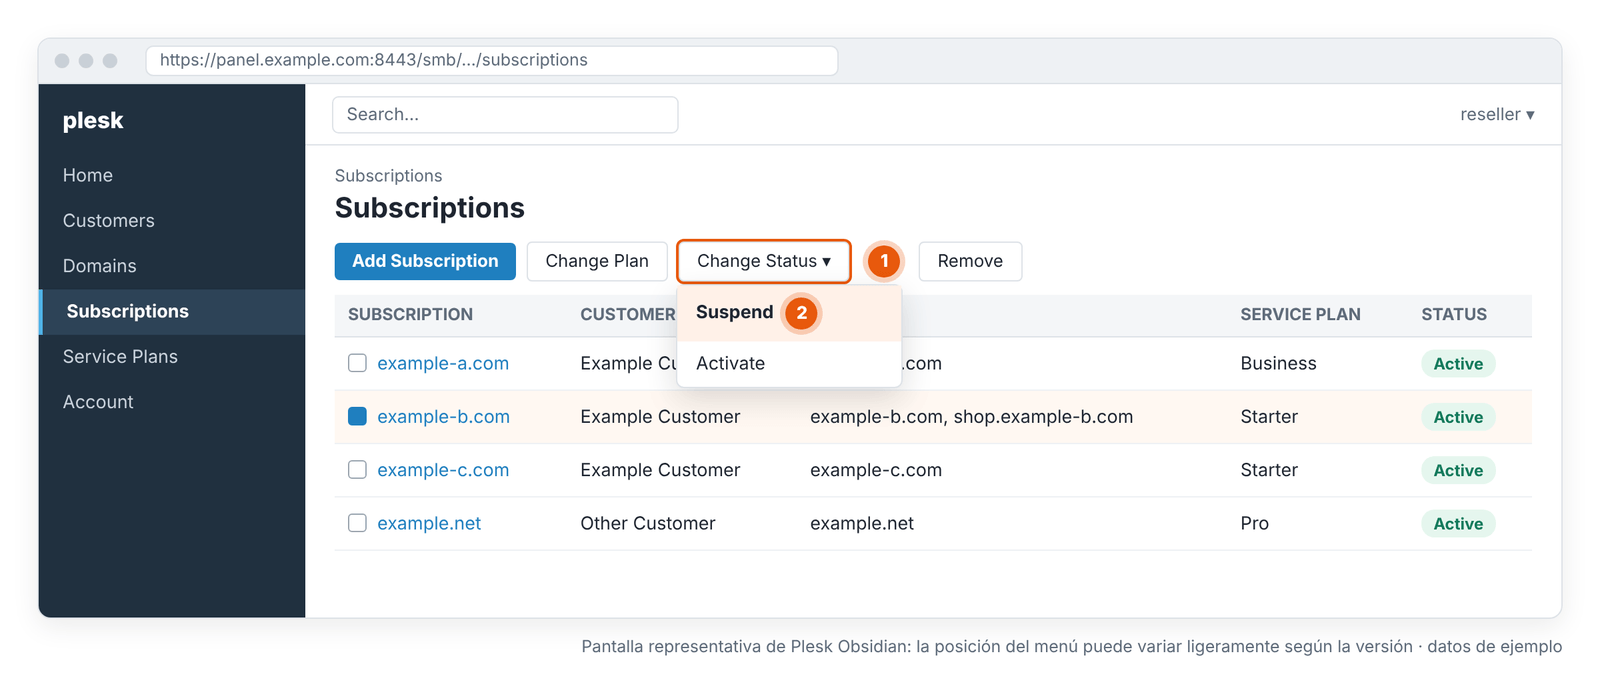This screenshot has height=695, width=1600.
Task: Click the Active badge for example-c.com
Action: (x=1458, y=470)
